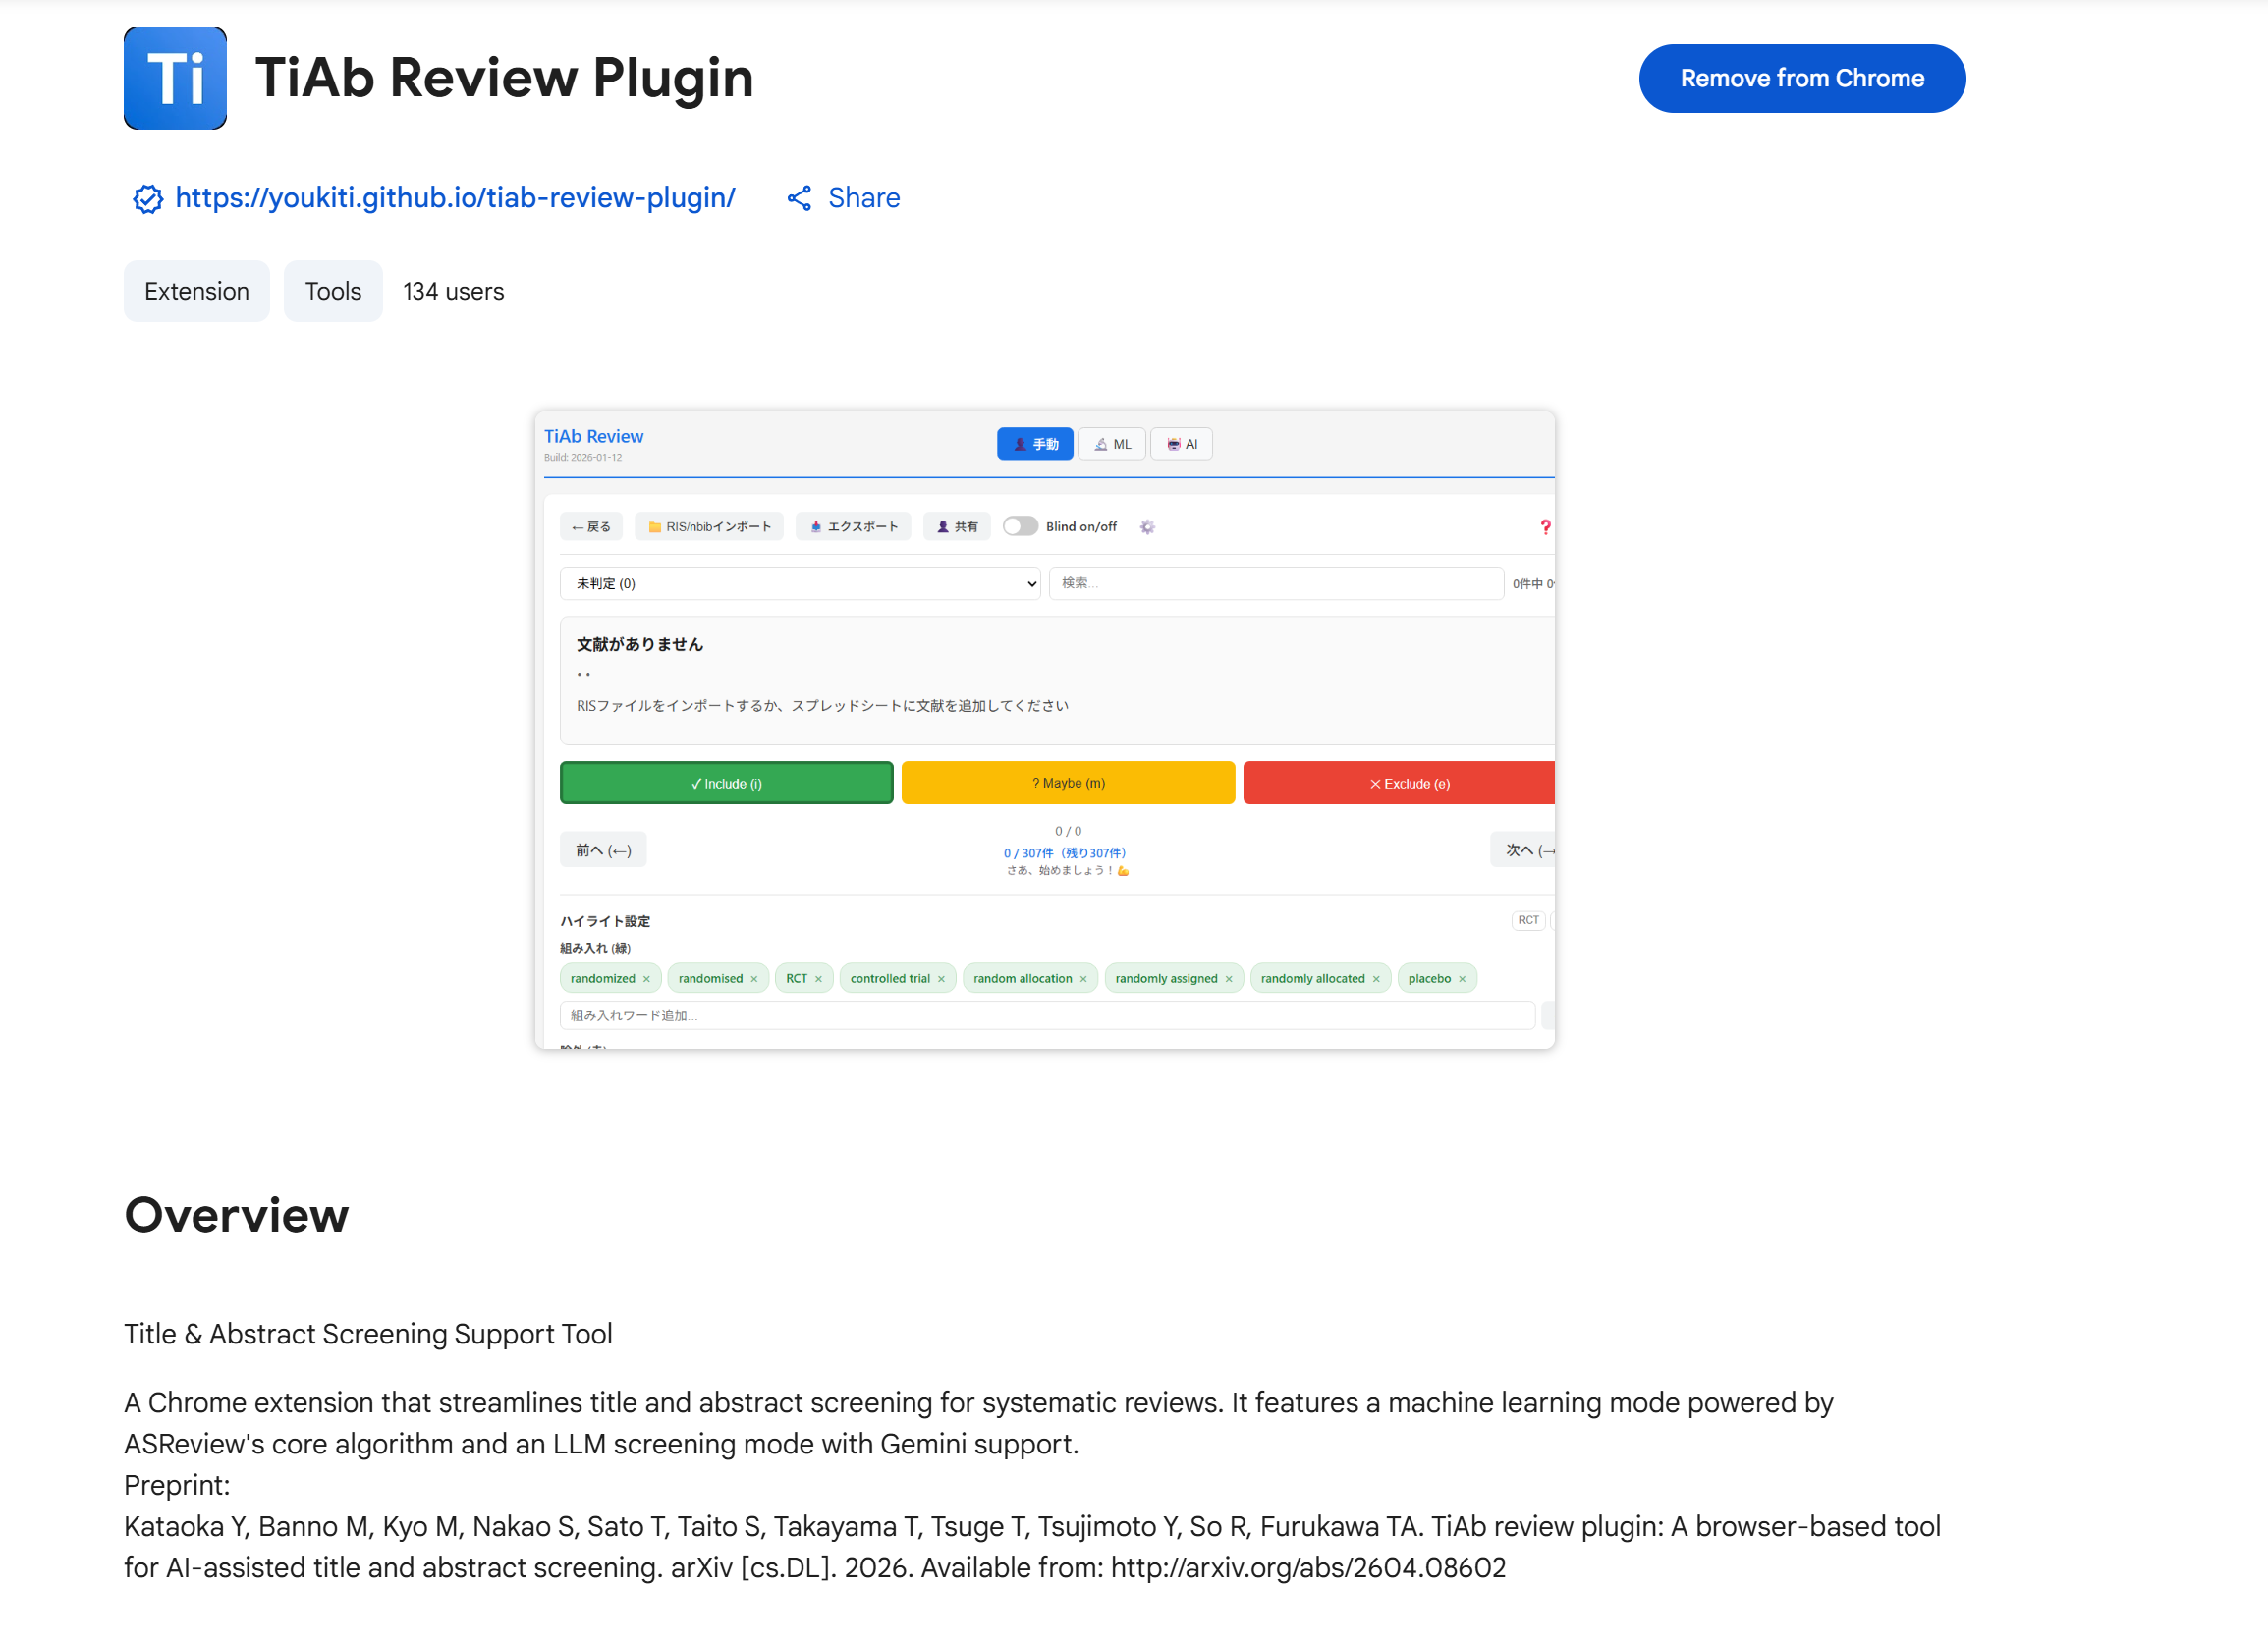Remove the 'randomized' highlight tag with its x
This screenshot has height=1644, width=2268.
point(647,979)
